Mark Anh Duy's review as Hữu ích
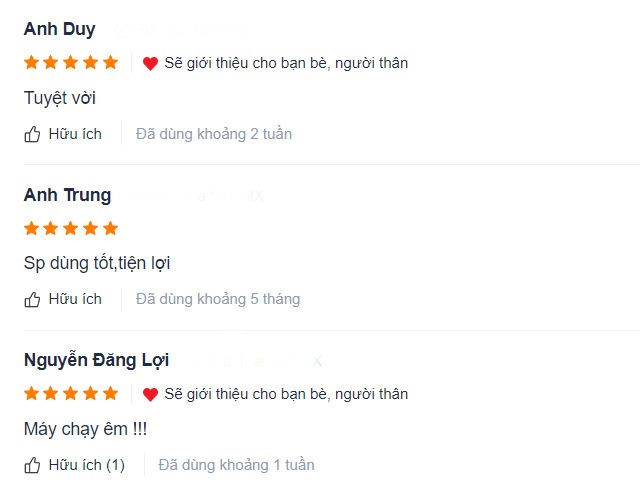Screen dimensions: 640x487 (x=75, y=134)
